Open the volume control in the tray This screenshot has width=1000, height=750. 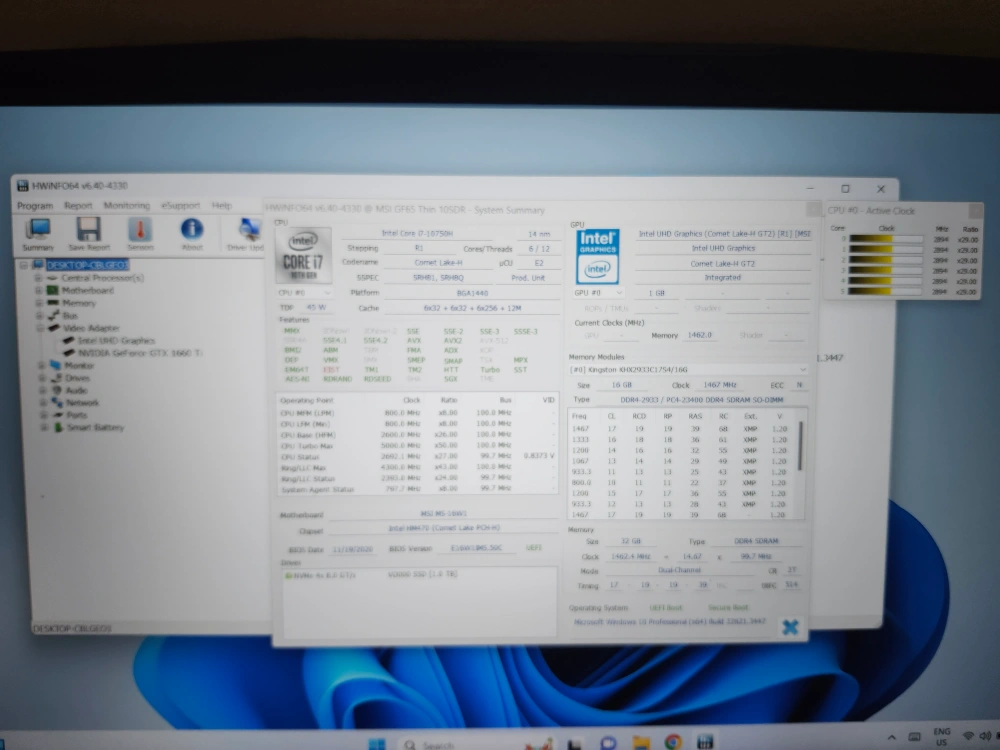[x=985, y=736]
